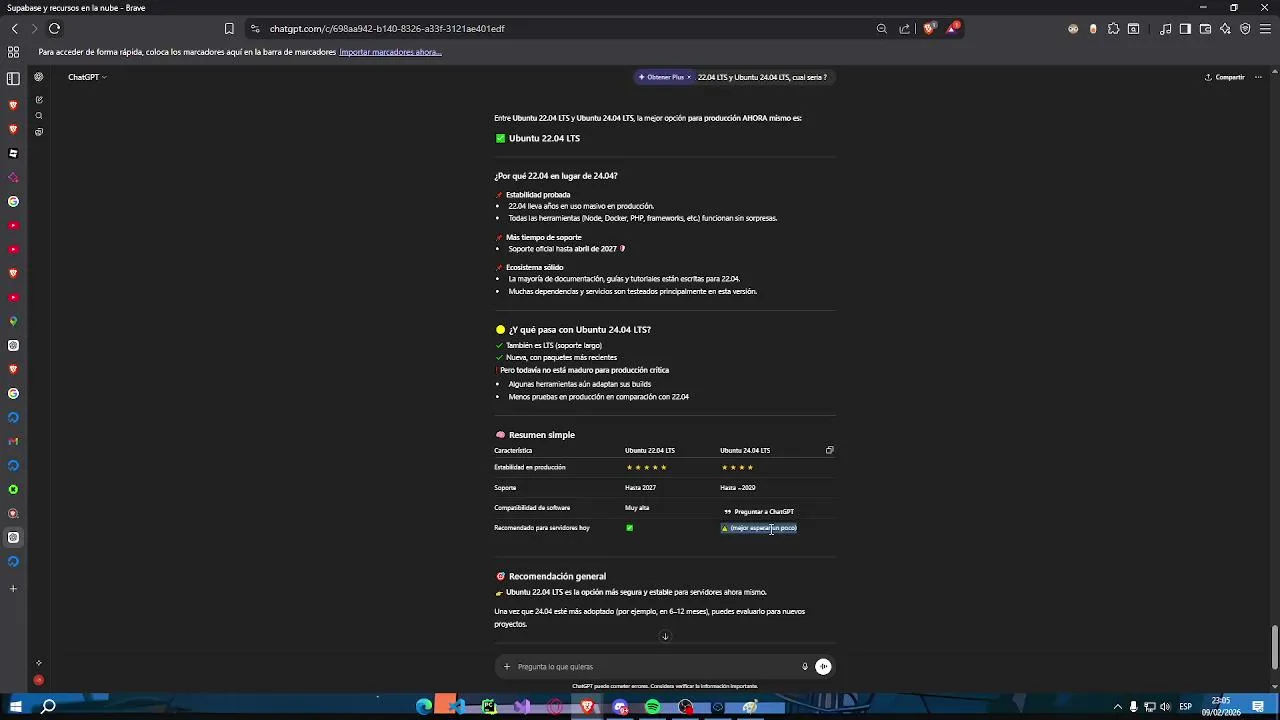The image size is (1280, 720).
Task: Copy the table with the copy icon
Action: click(829, 450)
